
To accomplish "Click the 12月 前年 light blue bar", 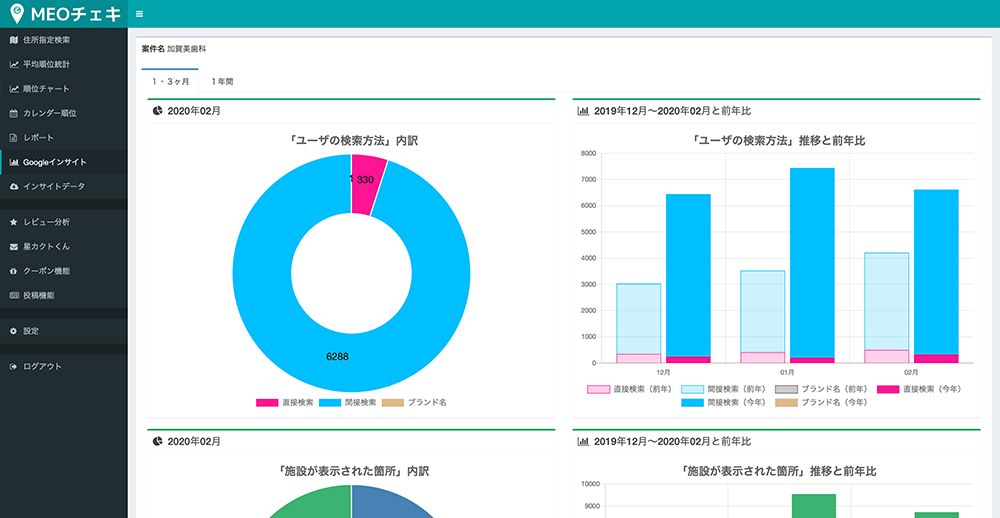I will pos(638,319).
